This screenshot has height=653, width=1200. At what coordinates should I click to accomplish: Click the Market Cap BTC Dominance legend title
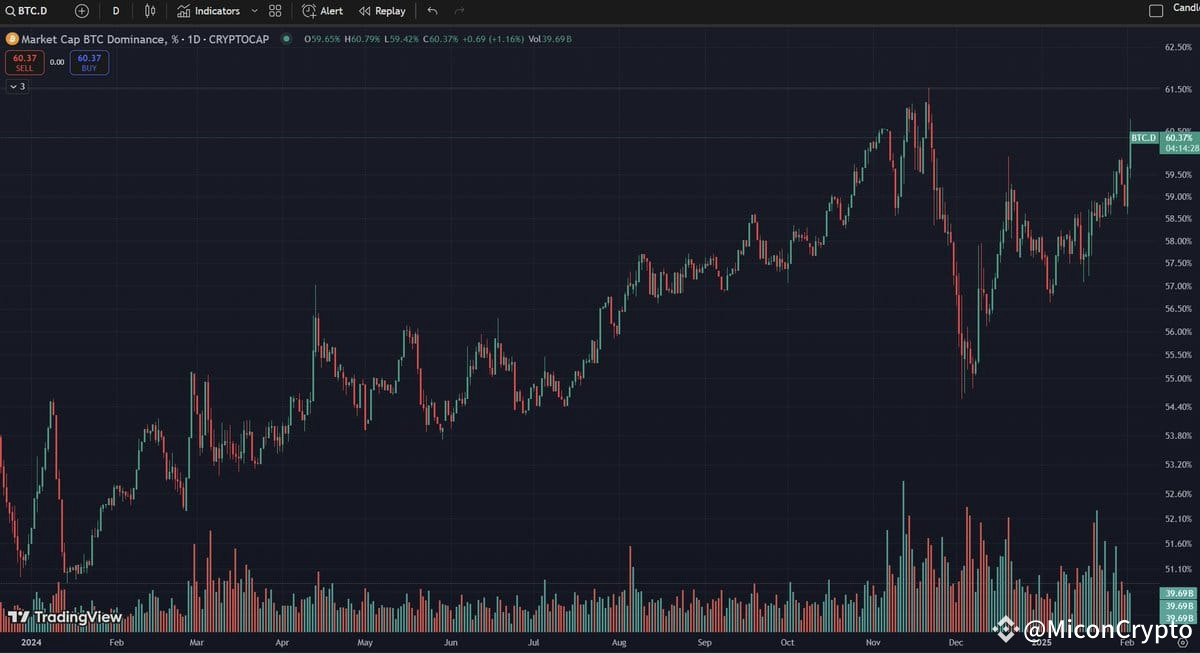[145, 39]
